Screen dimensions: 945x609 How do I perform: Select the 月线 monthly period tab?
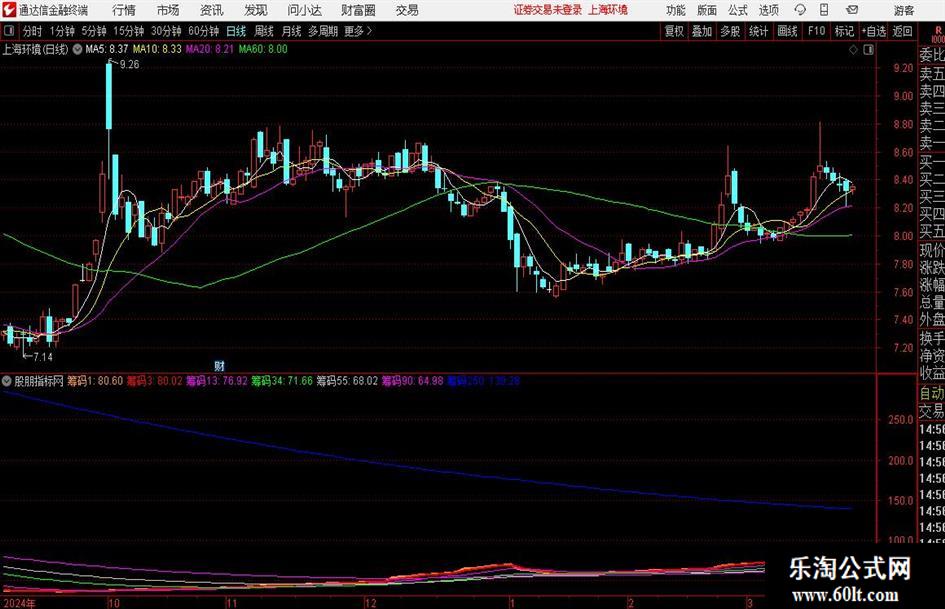pyautogui.click(x=291, y=31)
